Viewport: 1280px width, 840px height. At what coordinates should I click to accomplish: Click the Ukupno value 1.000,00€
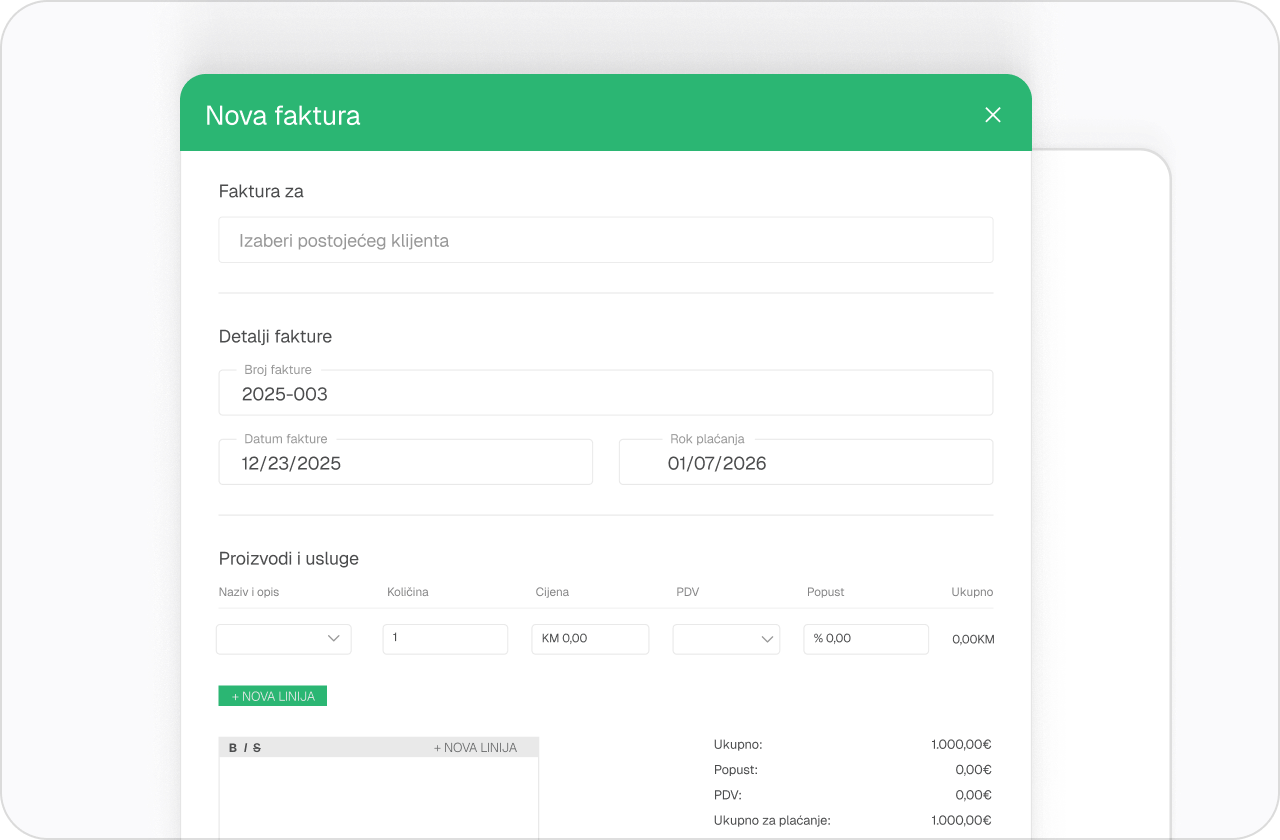pos(961,744)
